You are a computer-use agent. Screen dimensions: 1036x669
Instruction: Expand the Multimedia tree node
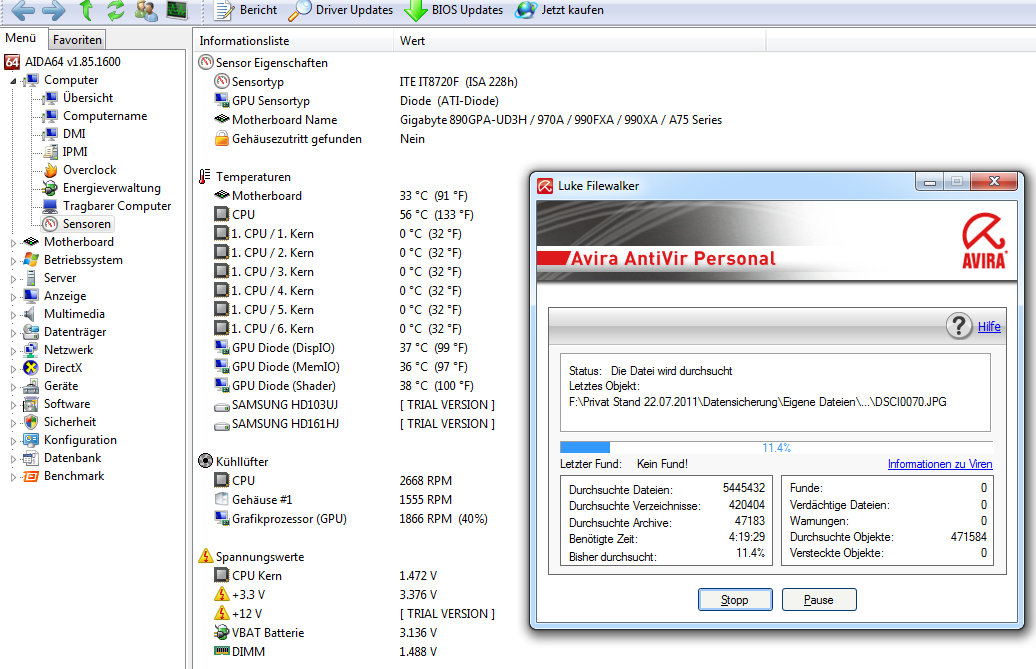tap(13, 315)
